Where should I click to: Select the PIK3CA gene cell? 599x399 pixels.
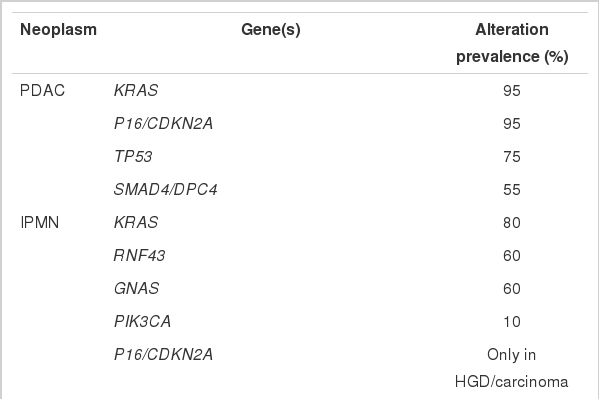[x=142, y=321]
